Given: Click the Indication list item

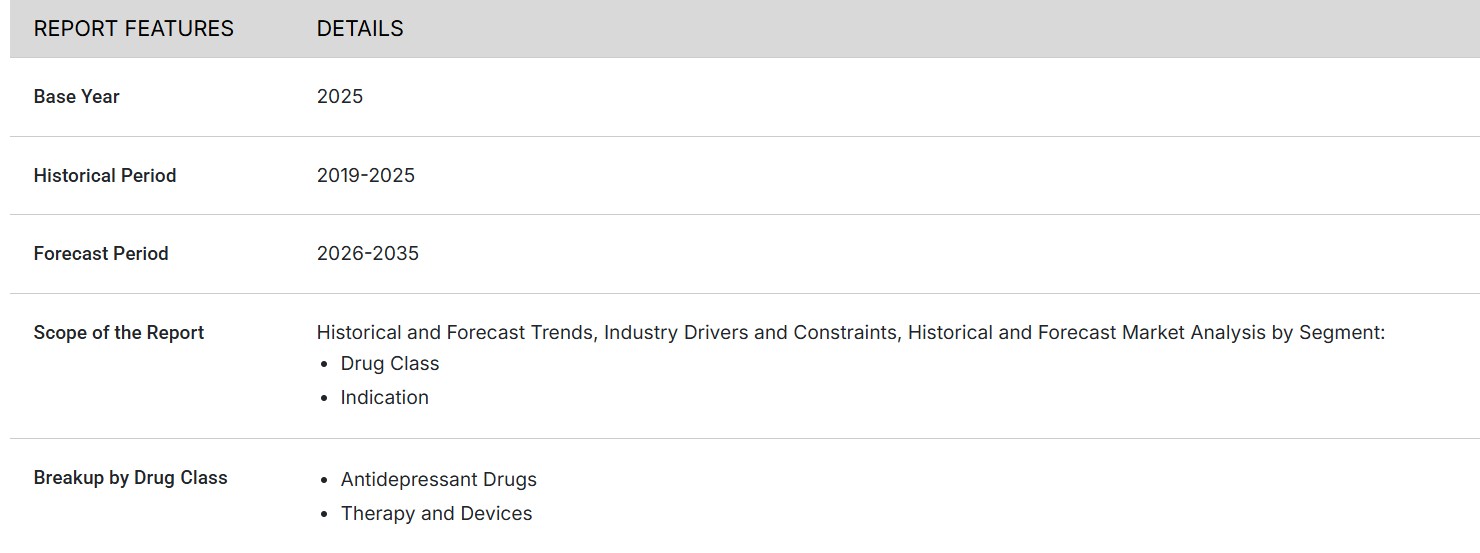Looking at the screenshot, I should coord(384,398).
